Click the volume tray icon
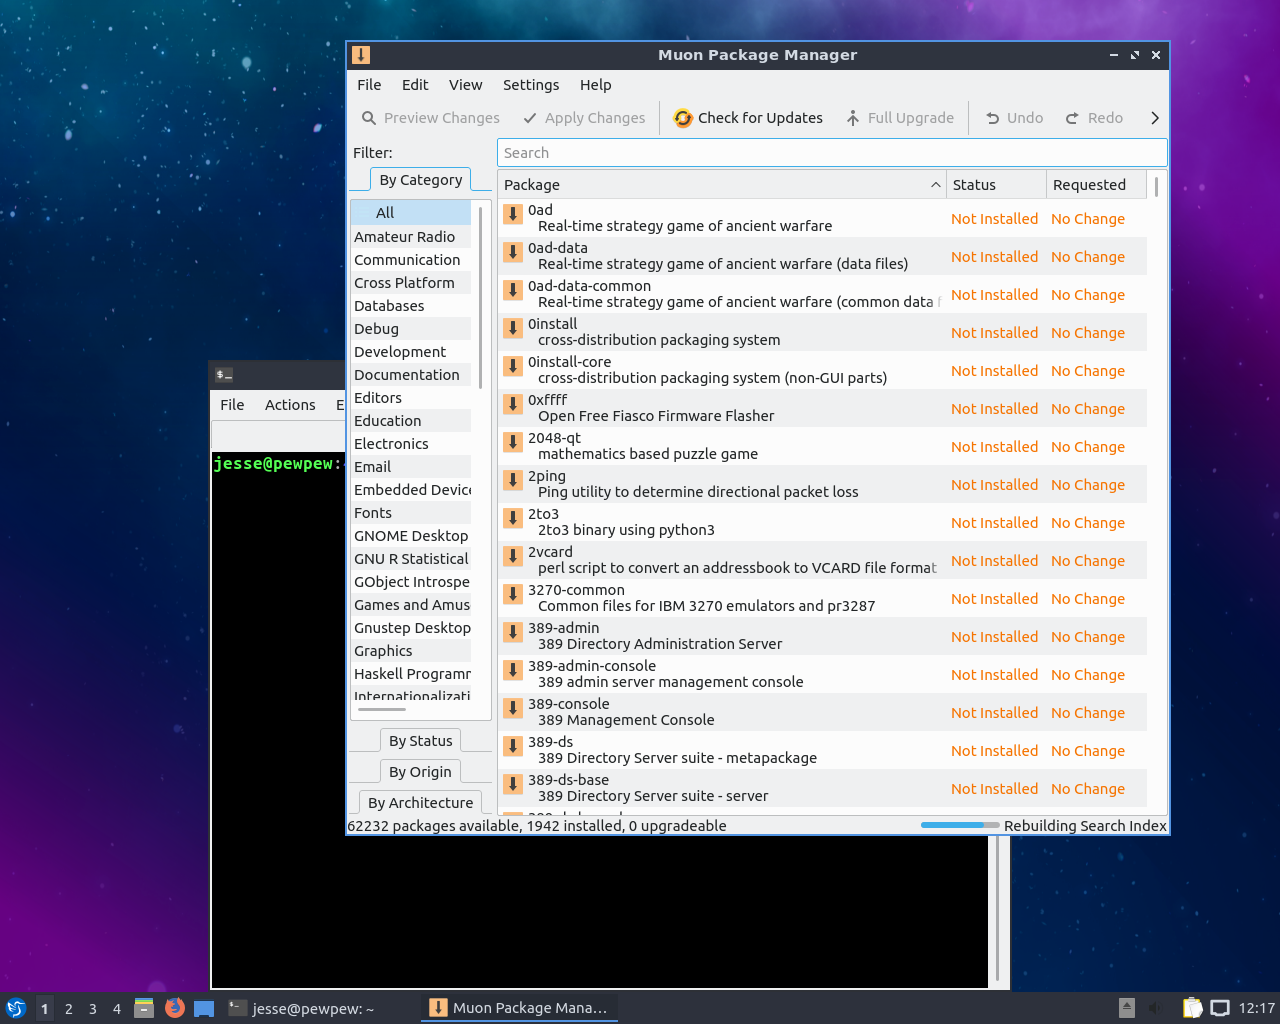The height and width of the screenshot is (1024, 1280). click(1156, 1008)
